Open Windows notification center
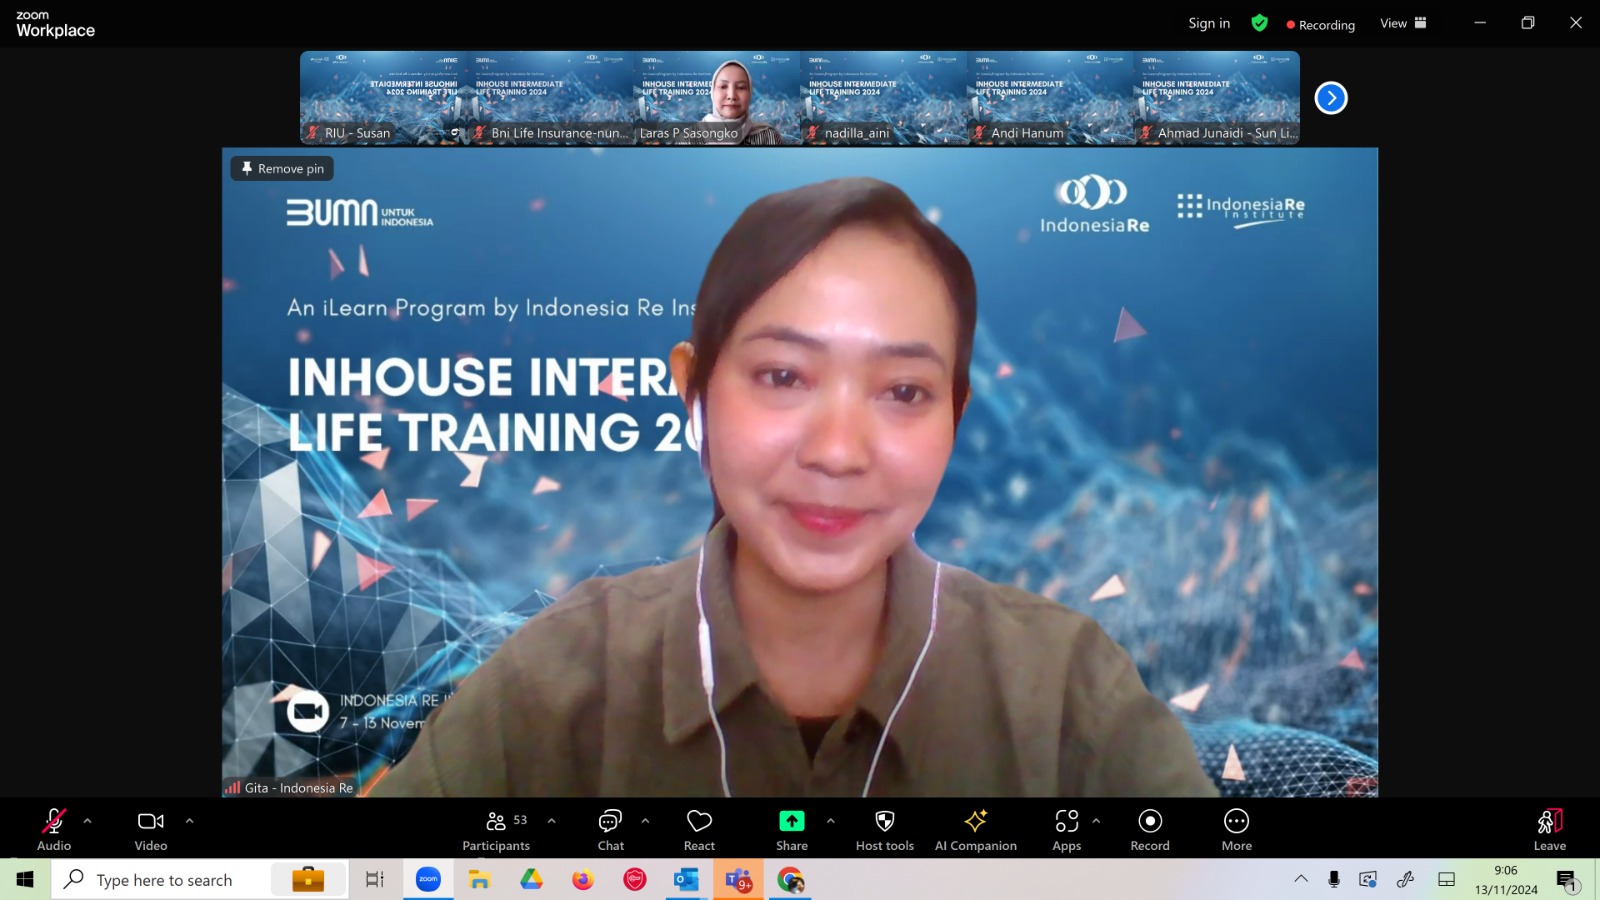 (x=1567, y=880)
